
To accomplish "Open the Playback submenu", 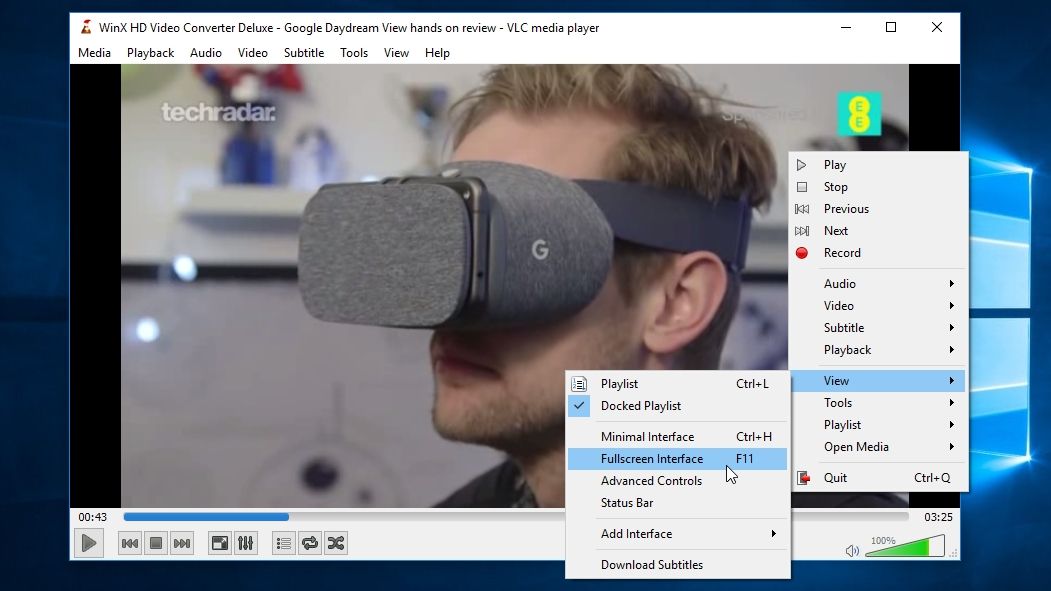I will 847,349.
